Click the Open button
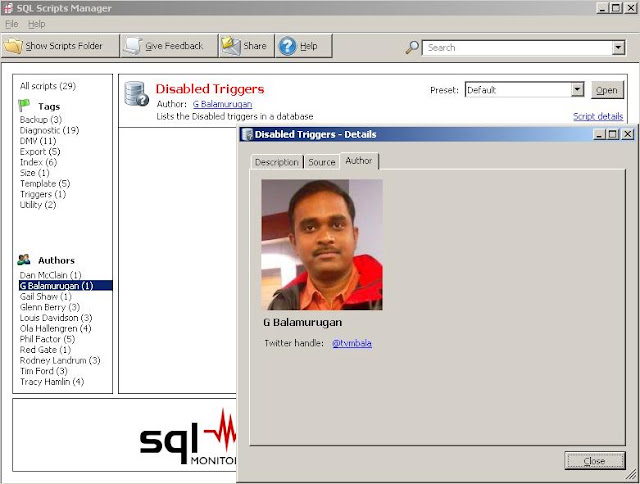 607,90
